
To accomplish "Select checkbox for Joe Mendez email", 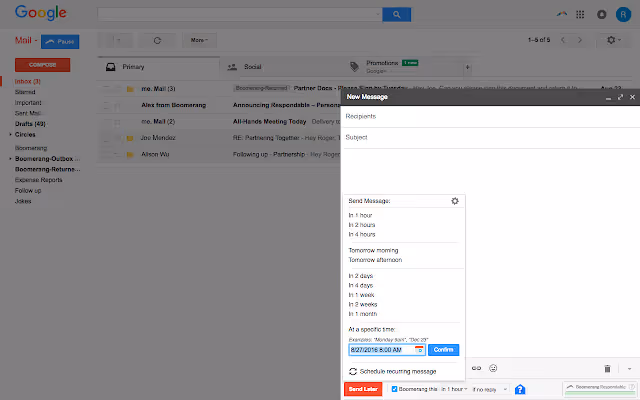I will click(106, 138).
